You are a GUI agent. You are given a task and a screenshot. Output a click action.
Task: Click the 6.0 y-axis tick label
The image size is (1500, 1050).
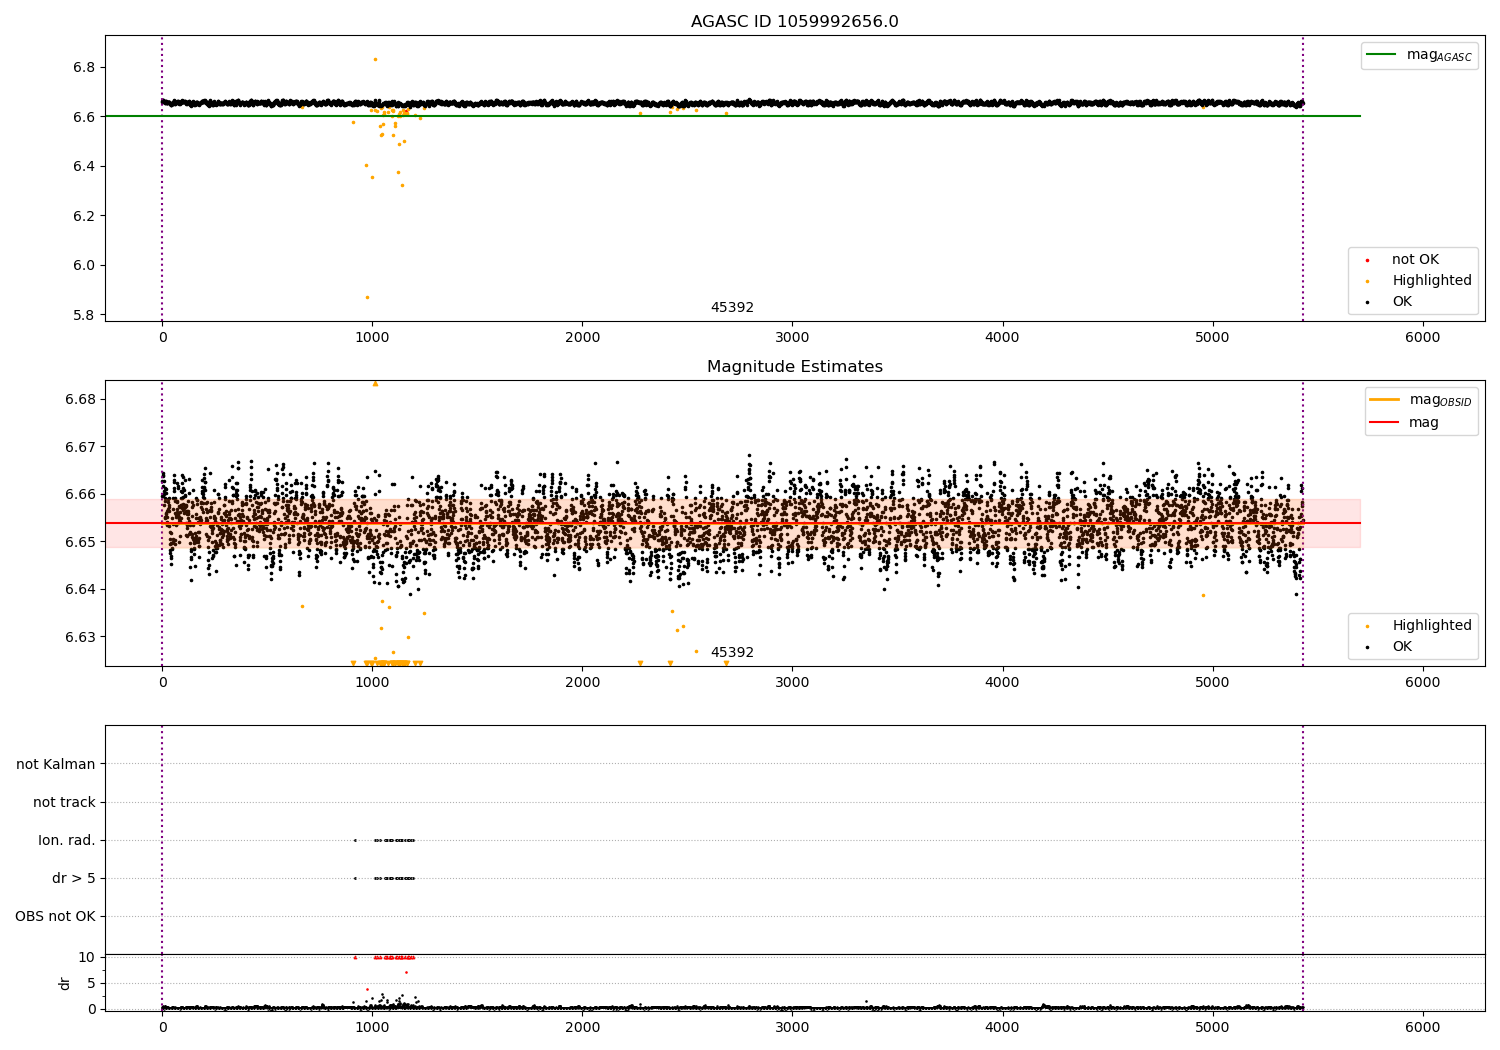[84, 266]
